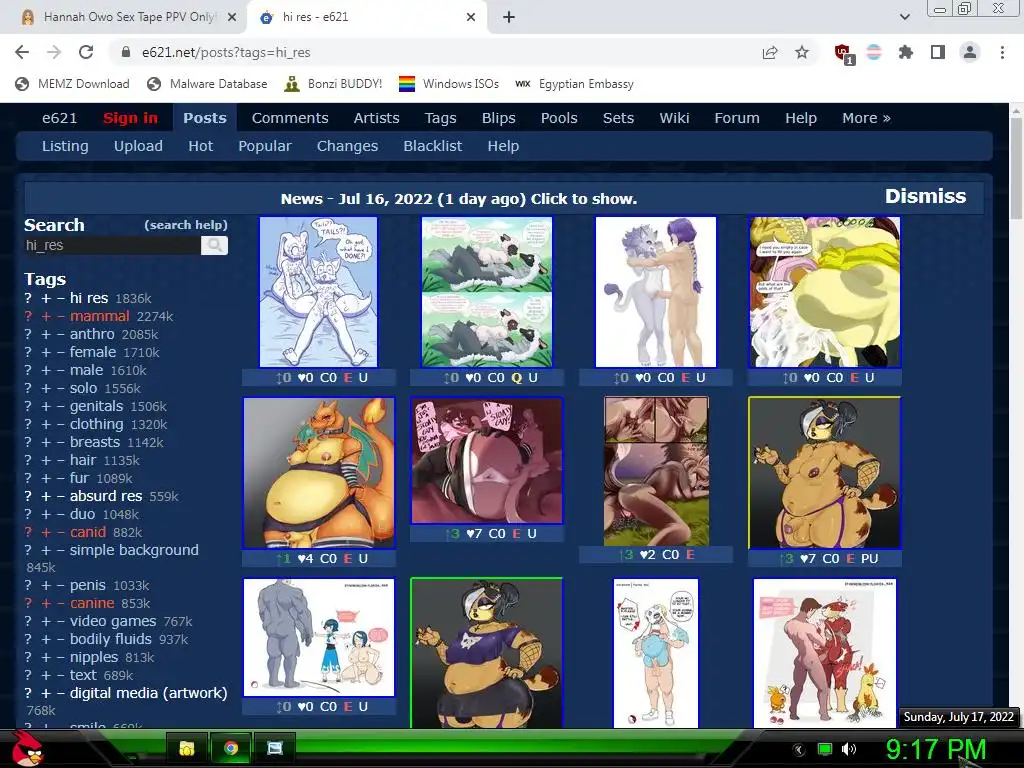Click the magnifier search button beside hi_res

point(214,246)
